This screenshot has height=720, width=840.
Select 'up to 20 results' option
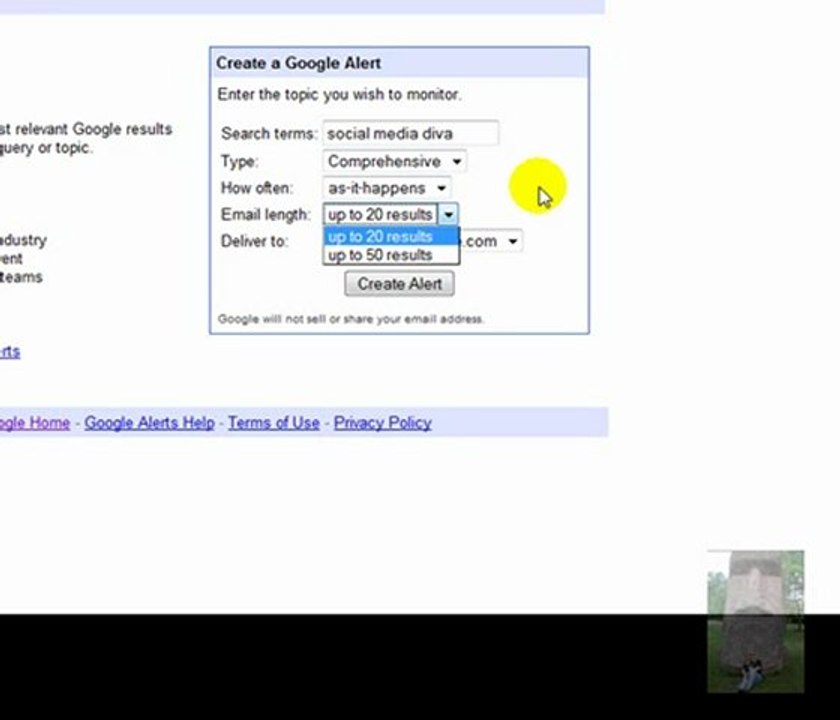coord(391,236)
